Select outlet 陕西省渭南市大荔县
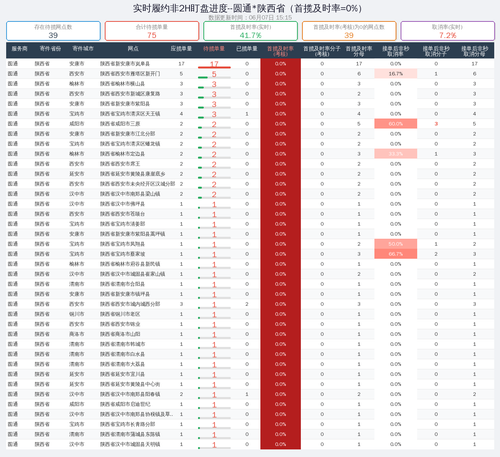The image size is (500, 457). click(x=122, y=364)
